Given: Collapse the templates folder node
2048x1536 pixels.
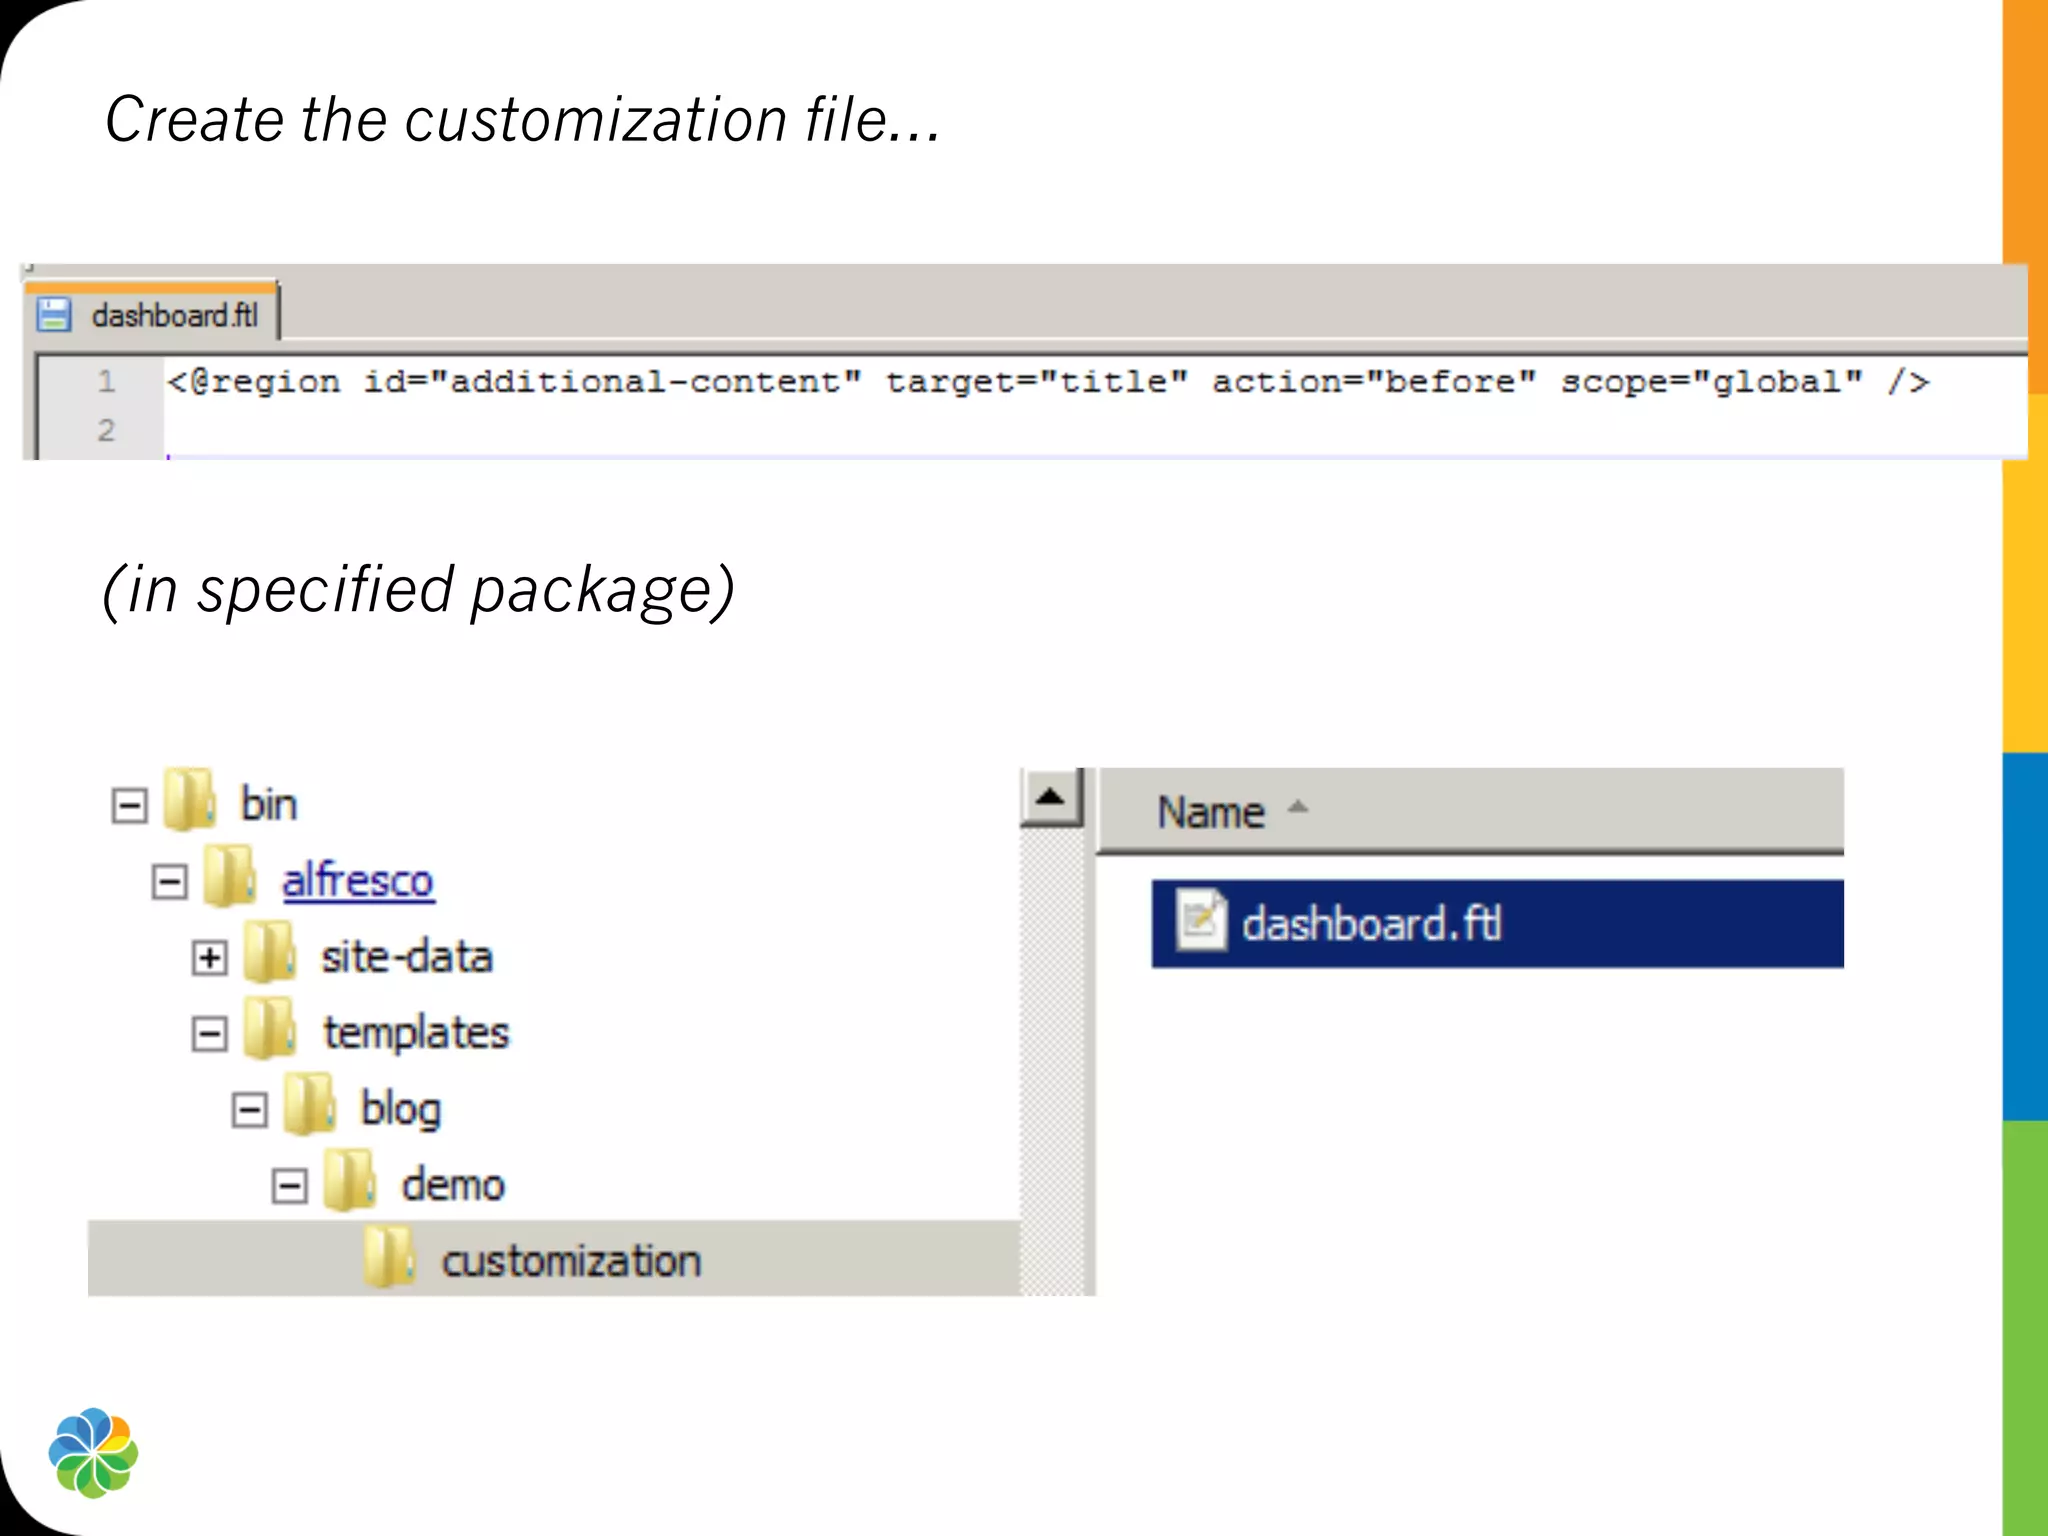Looking at the screenshot, I should [209, 1033].
